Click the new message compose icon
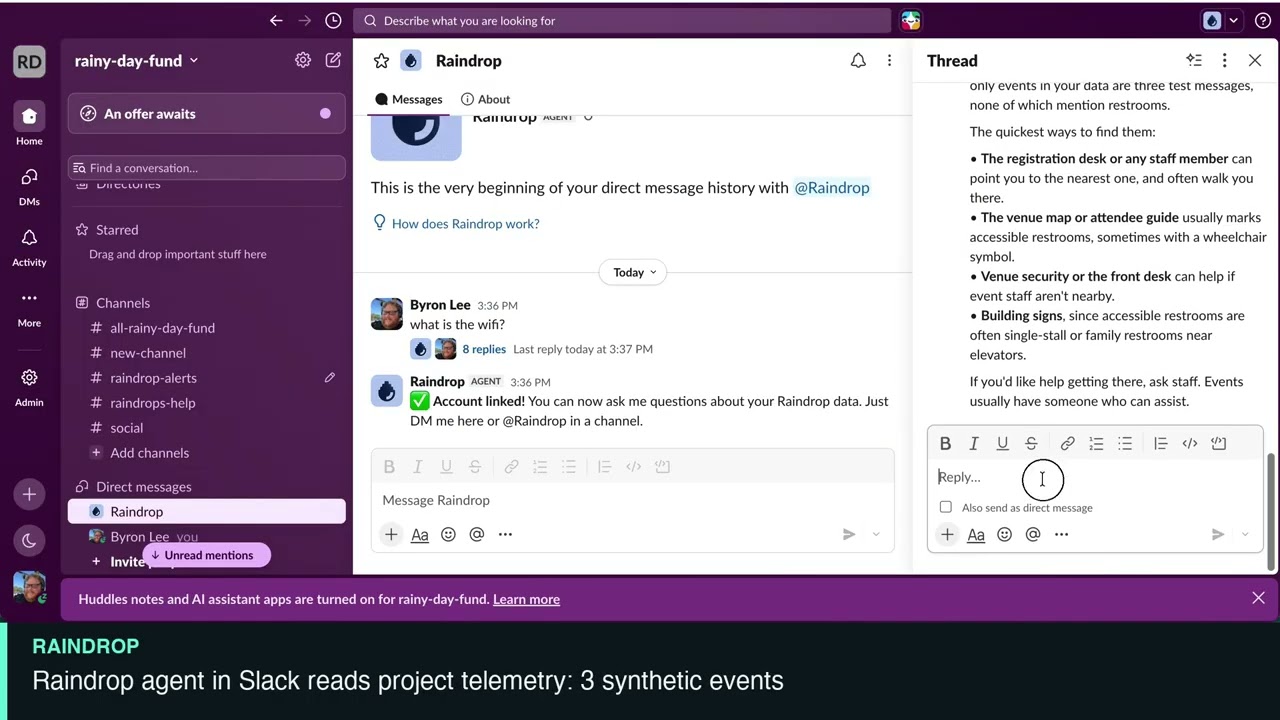The height and width of the screenshot is (720, 1280). pyautogui.click(x=333, y=60)
